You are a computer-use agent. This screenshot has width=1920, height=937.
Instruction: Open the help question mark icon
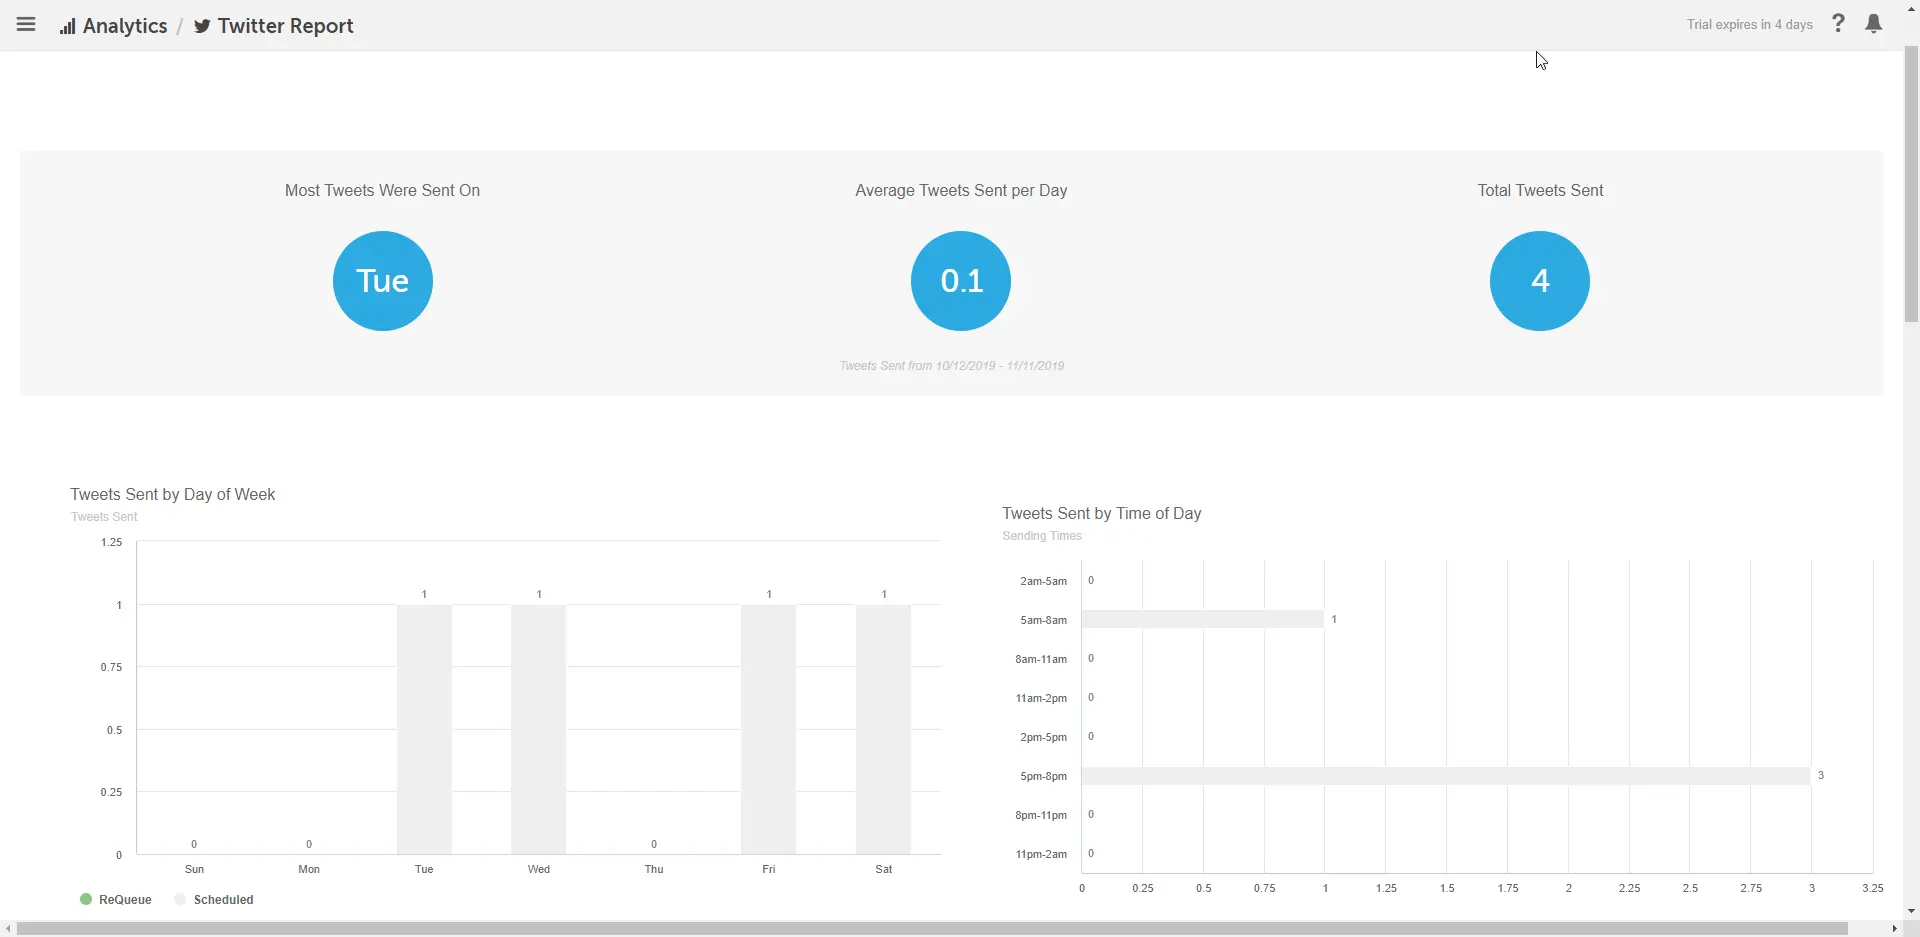coord(1838,24)
